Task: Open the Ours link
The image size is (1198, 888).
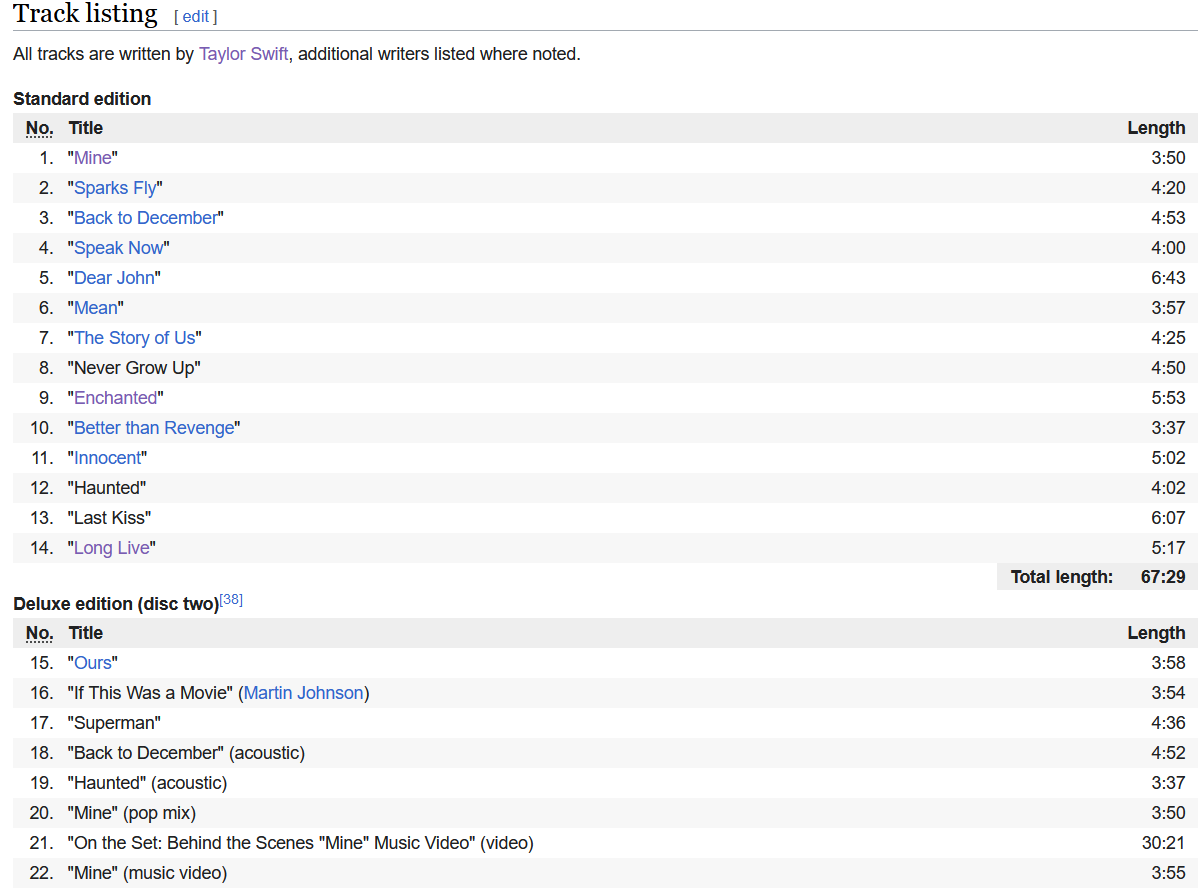Action: tap(92, 663)
